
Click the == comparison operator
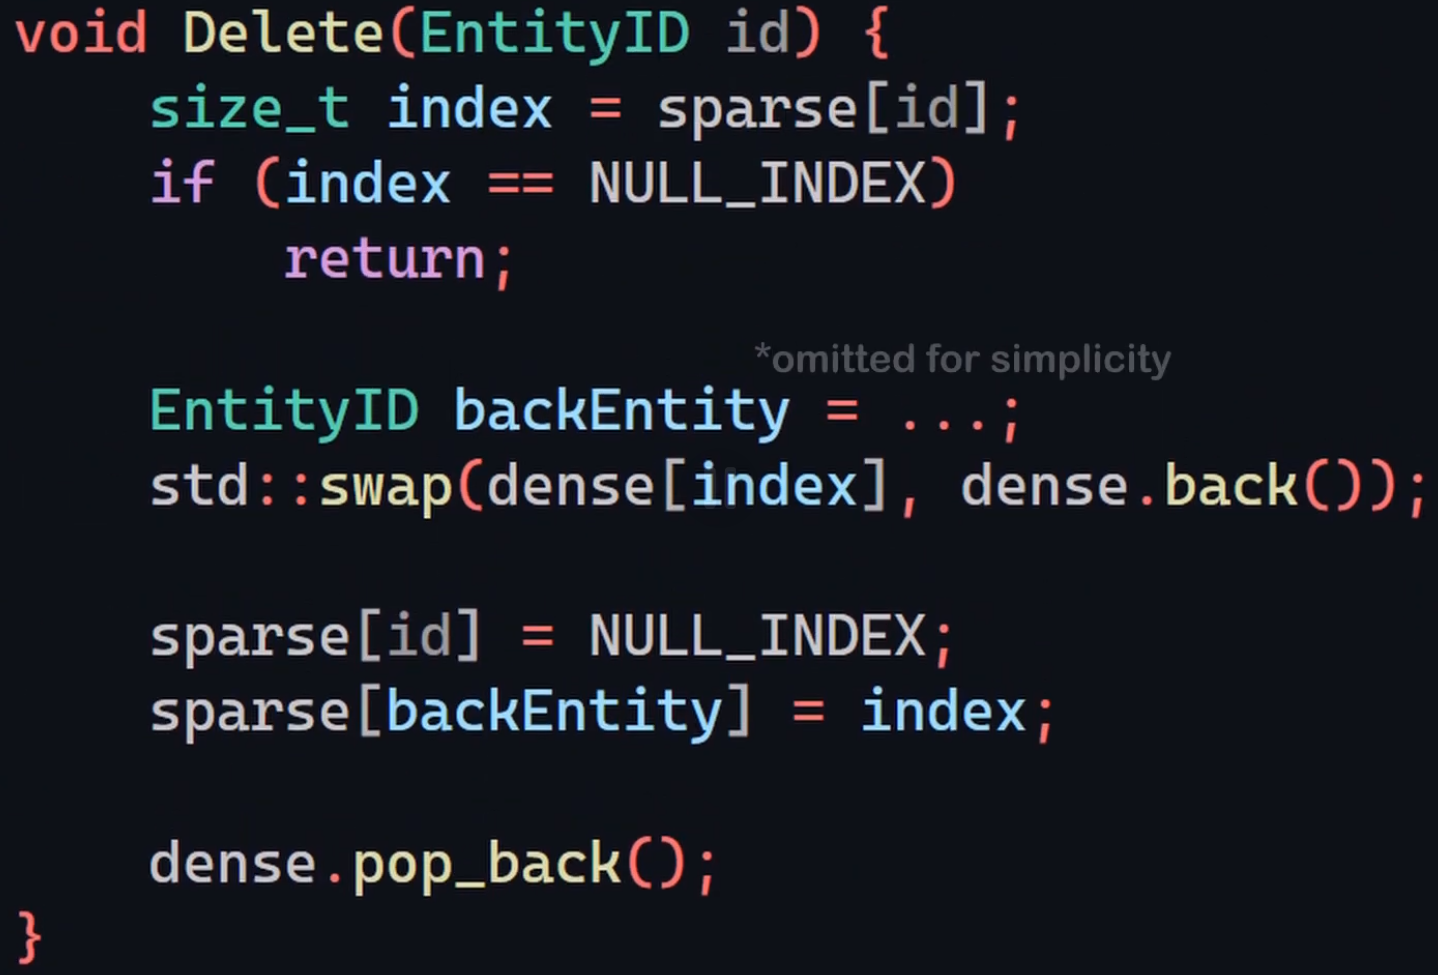pyautogui.click(x=520, y=184)
